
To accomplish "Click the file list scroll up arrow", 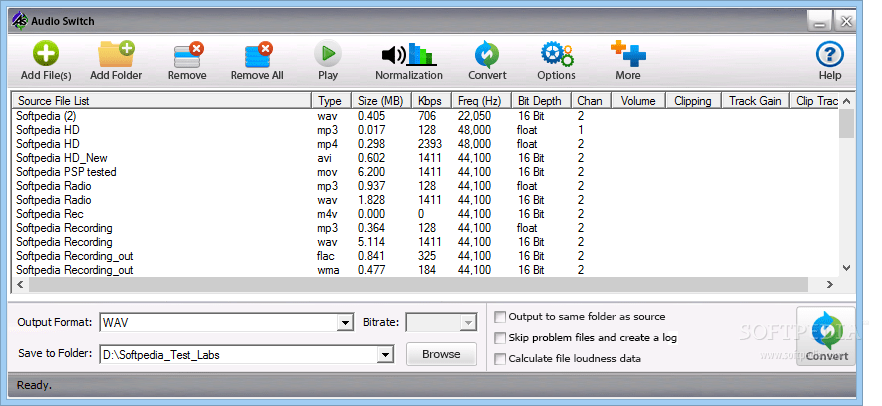I will pyautogui.click(x=846, y=101).
